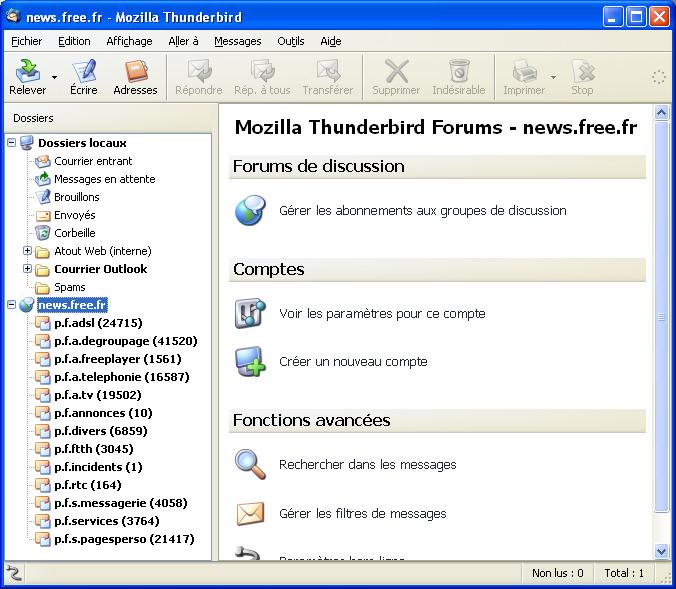Click the newsgroup subscriptions globe icon
Viewport: 676px width, 589px height.
[x=250, y=210]
